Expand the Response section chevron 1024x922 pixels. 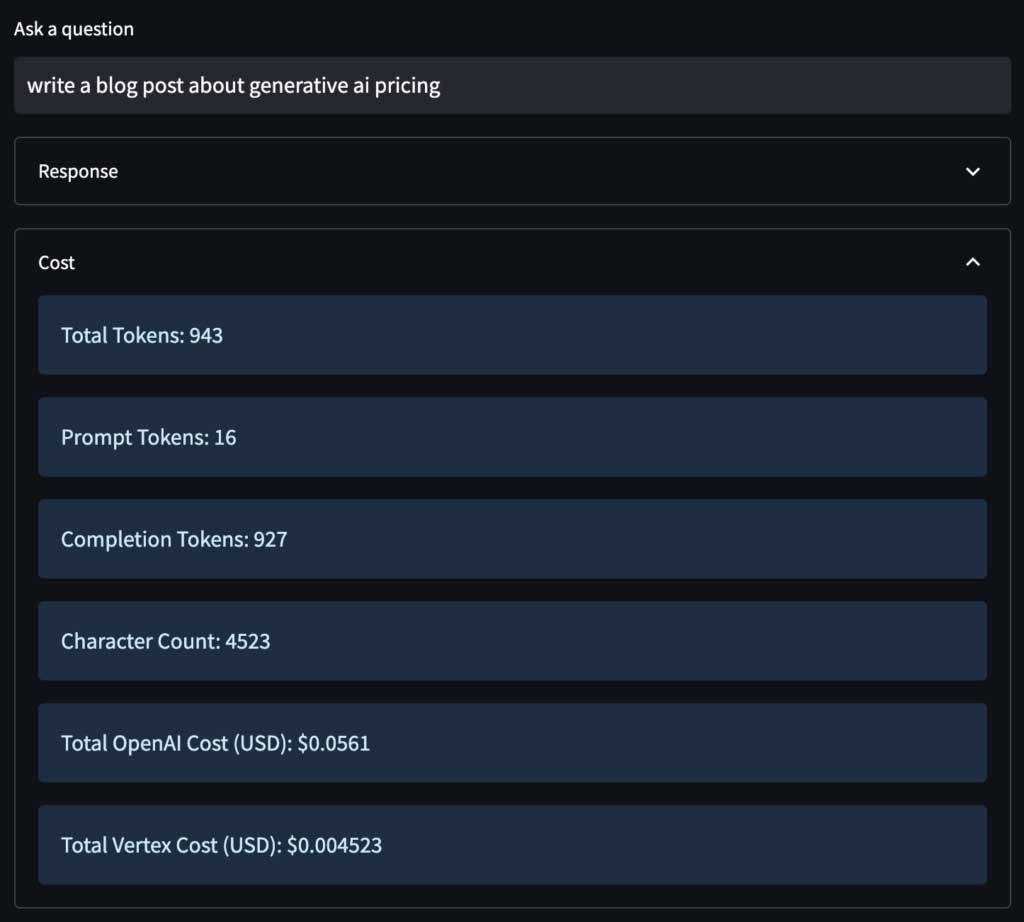tap(973, 172)
